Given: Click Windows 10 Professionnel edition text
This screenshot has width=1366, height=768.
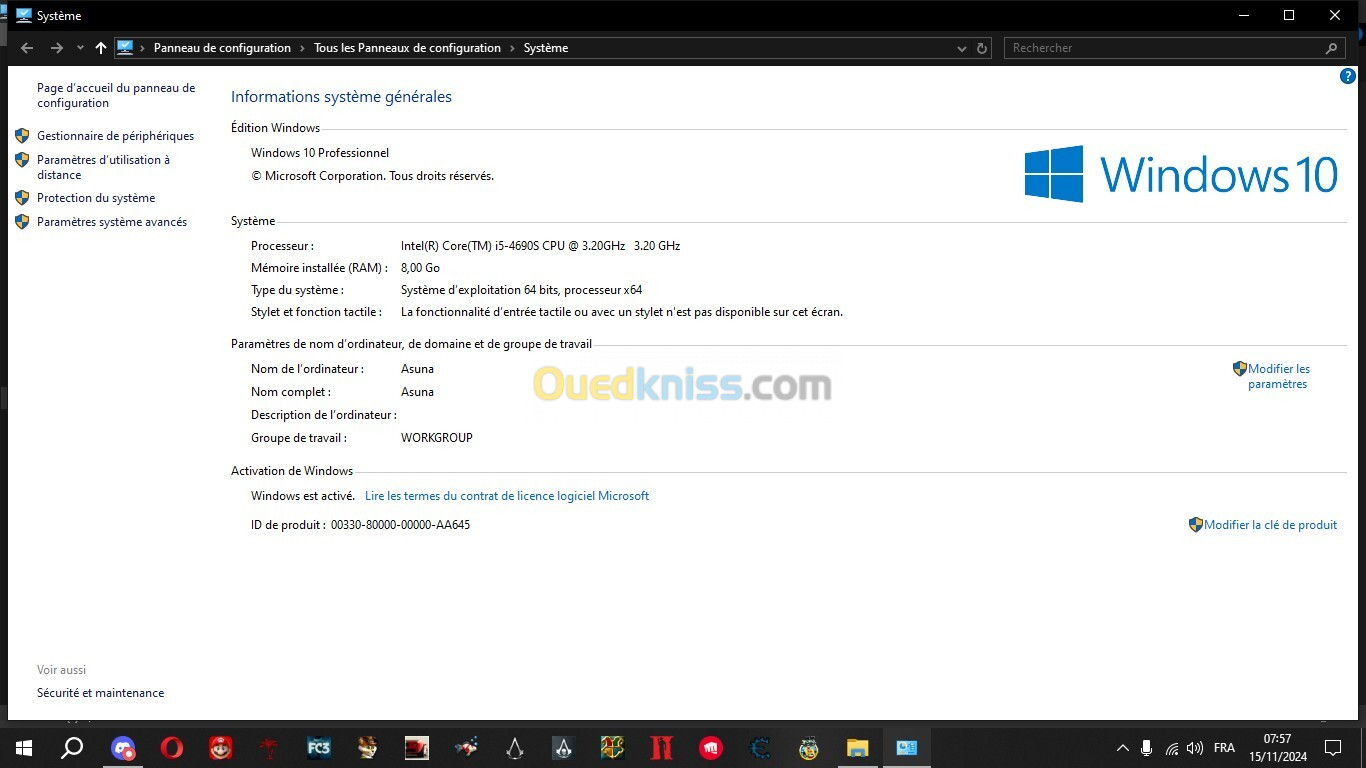Looking at the screenshot, I should [x=320, y=153].
